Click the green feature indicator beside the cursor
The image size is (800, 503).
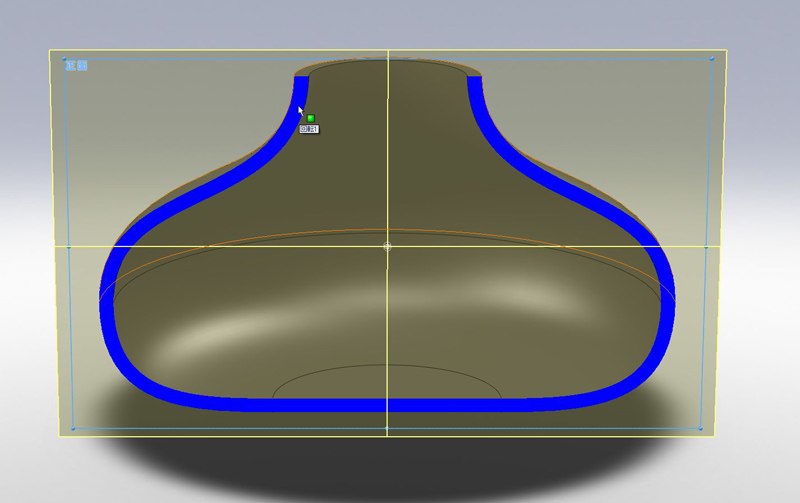pos(311,119)
